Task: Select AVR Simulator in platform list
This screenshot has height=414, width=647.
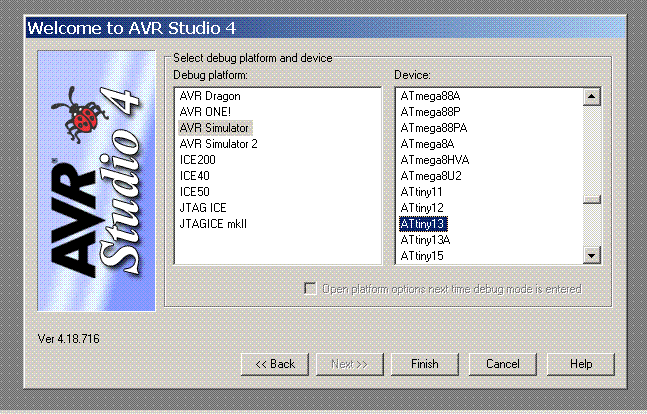Action: click(x=215, y=128)
